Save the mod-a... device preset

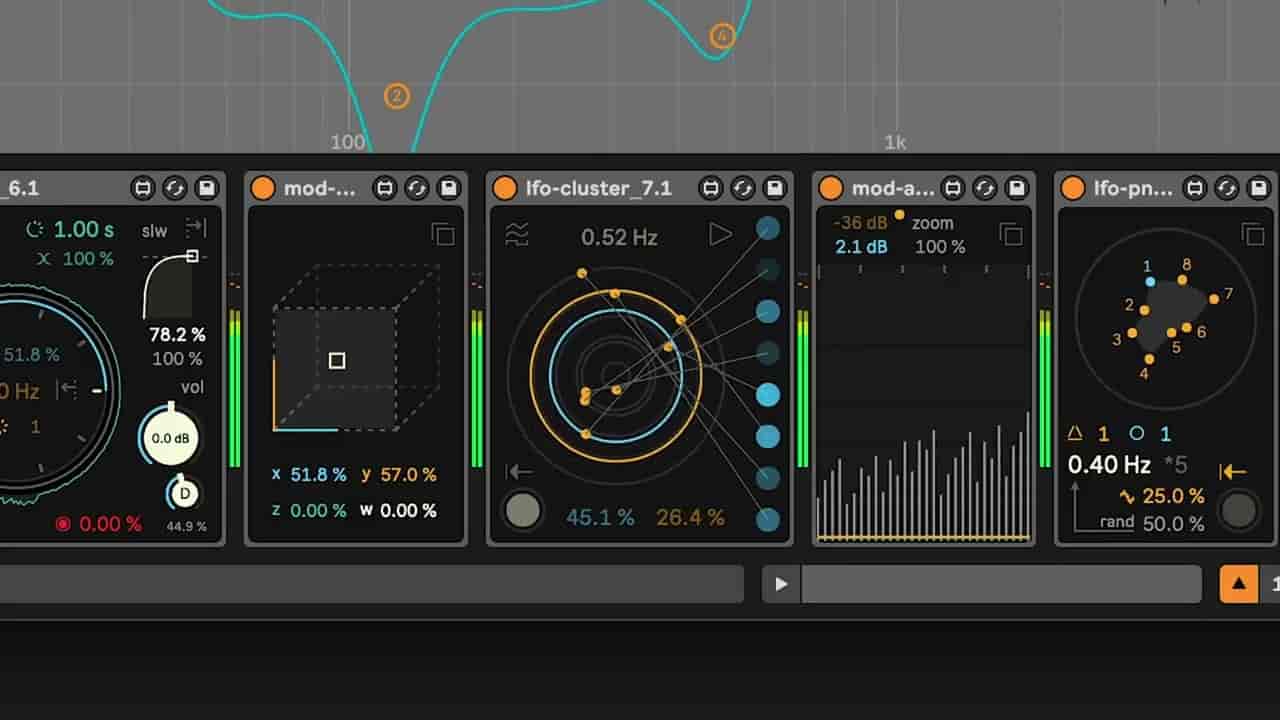tap(1017, 188)
